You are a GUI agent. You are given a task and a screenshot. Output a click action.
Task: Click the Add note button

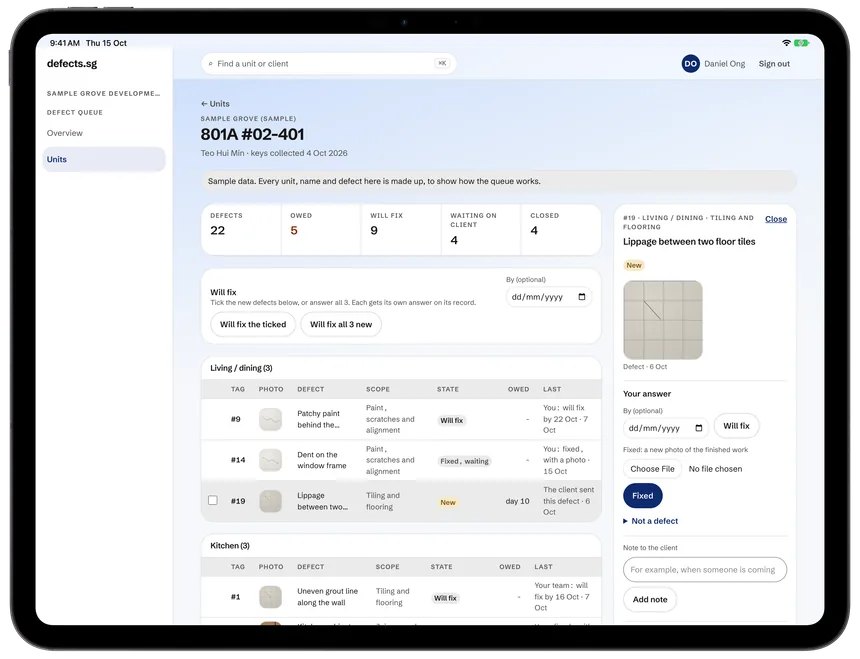tap(650, 599)
